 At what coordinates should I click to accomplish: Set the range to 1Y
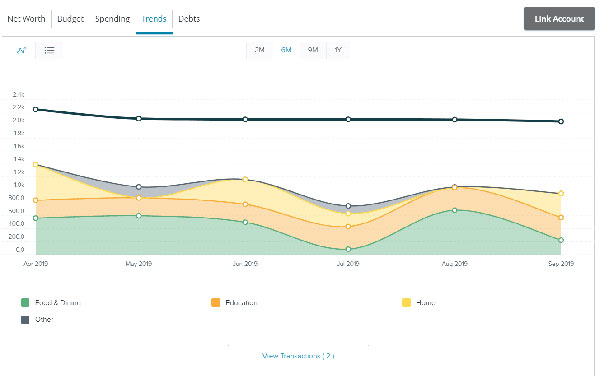click(338, 50)
